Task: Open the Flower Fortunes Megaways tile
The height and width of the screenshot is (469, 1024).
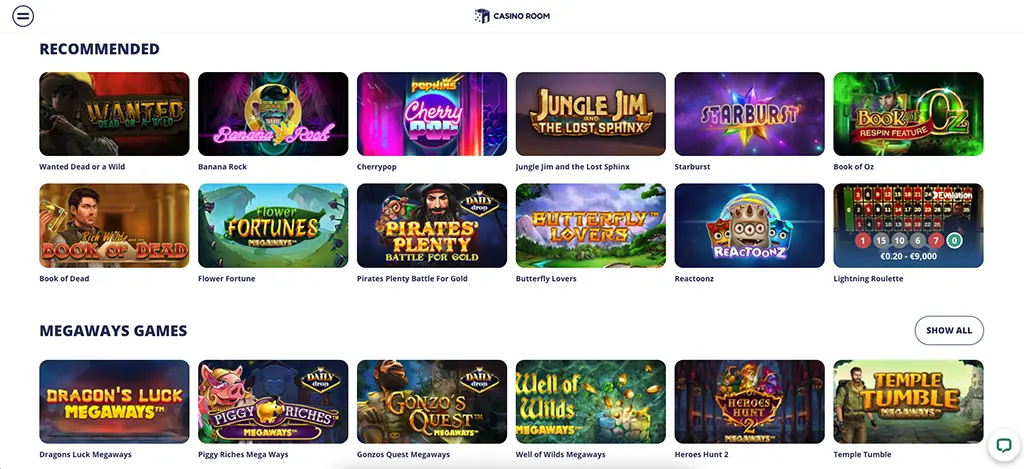Action: click(273, 225)
